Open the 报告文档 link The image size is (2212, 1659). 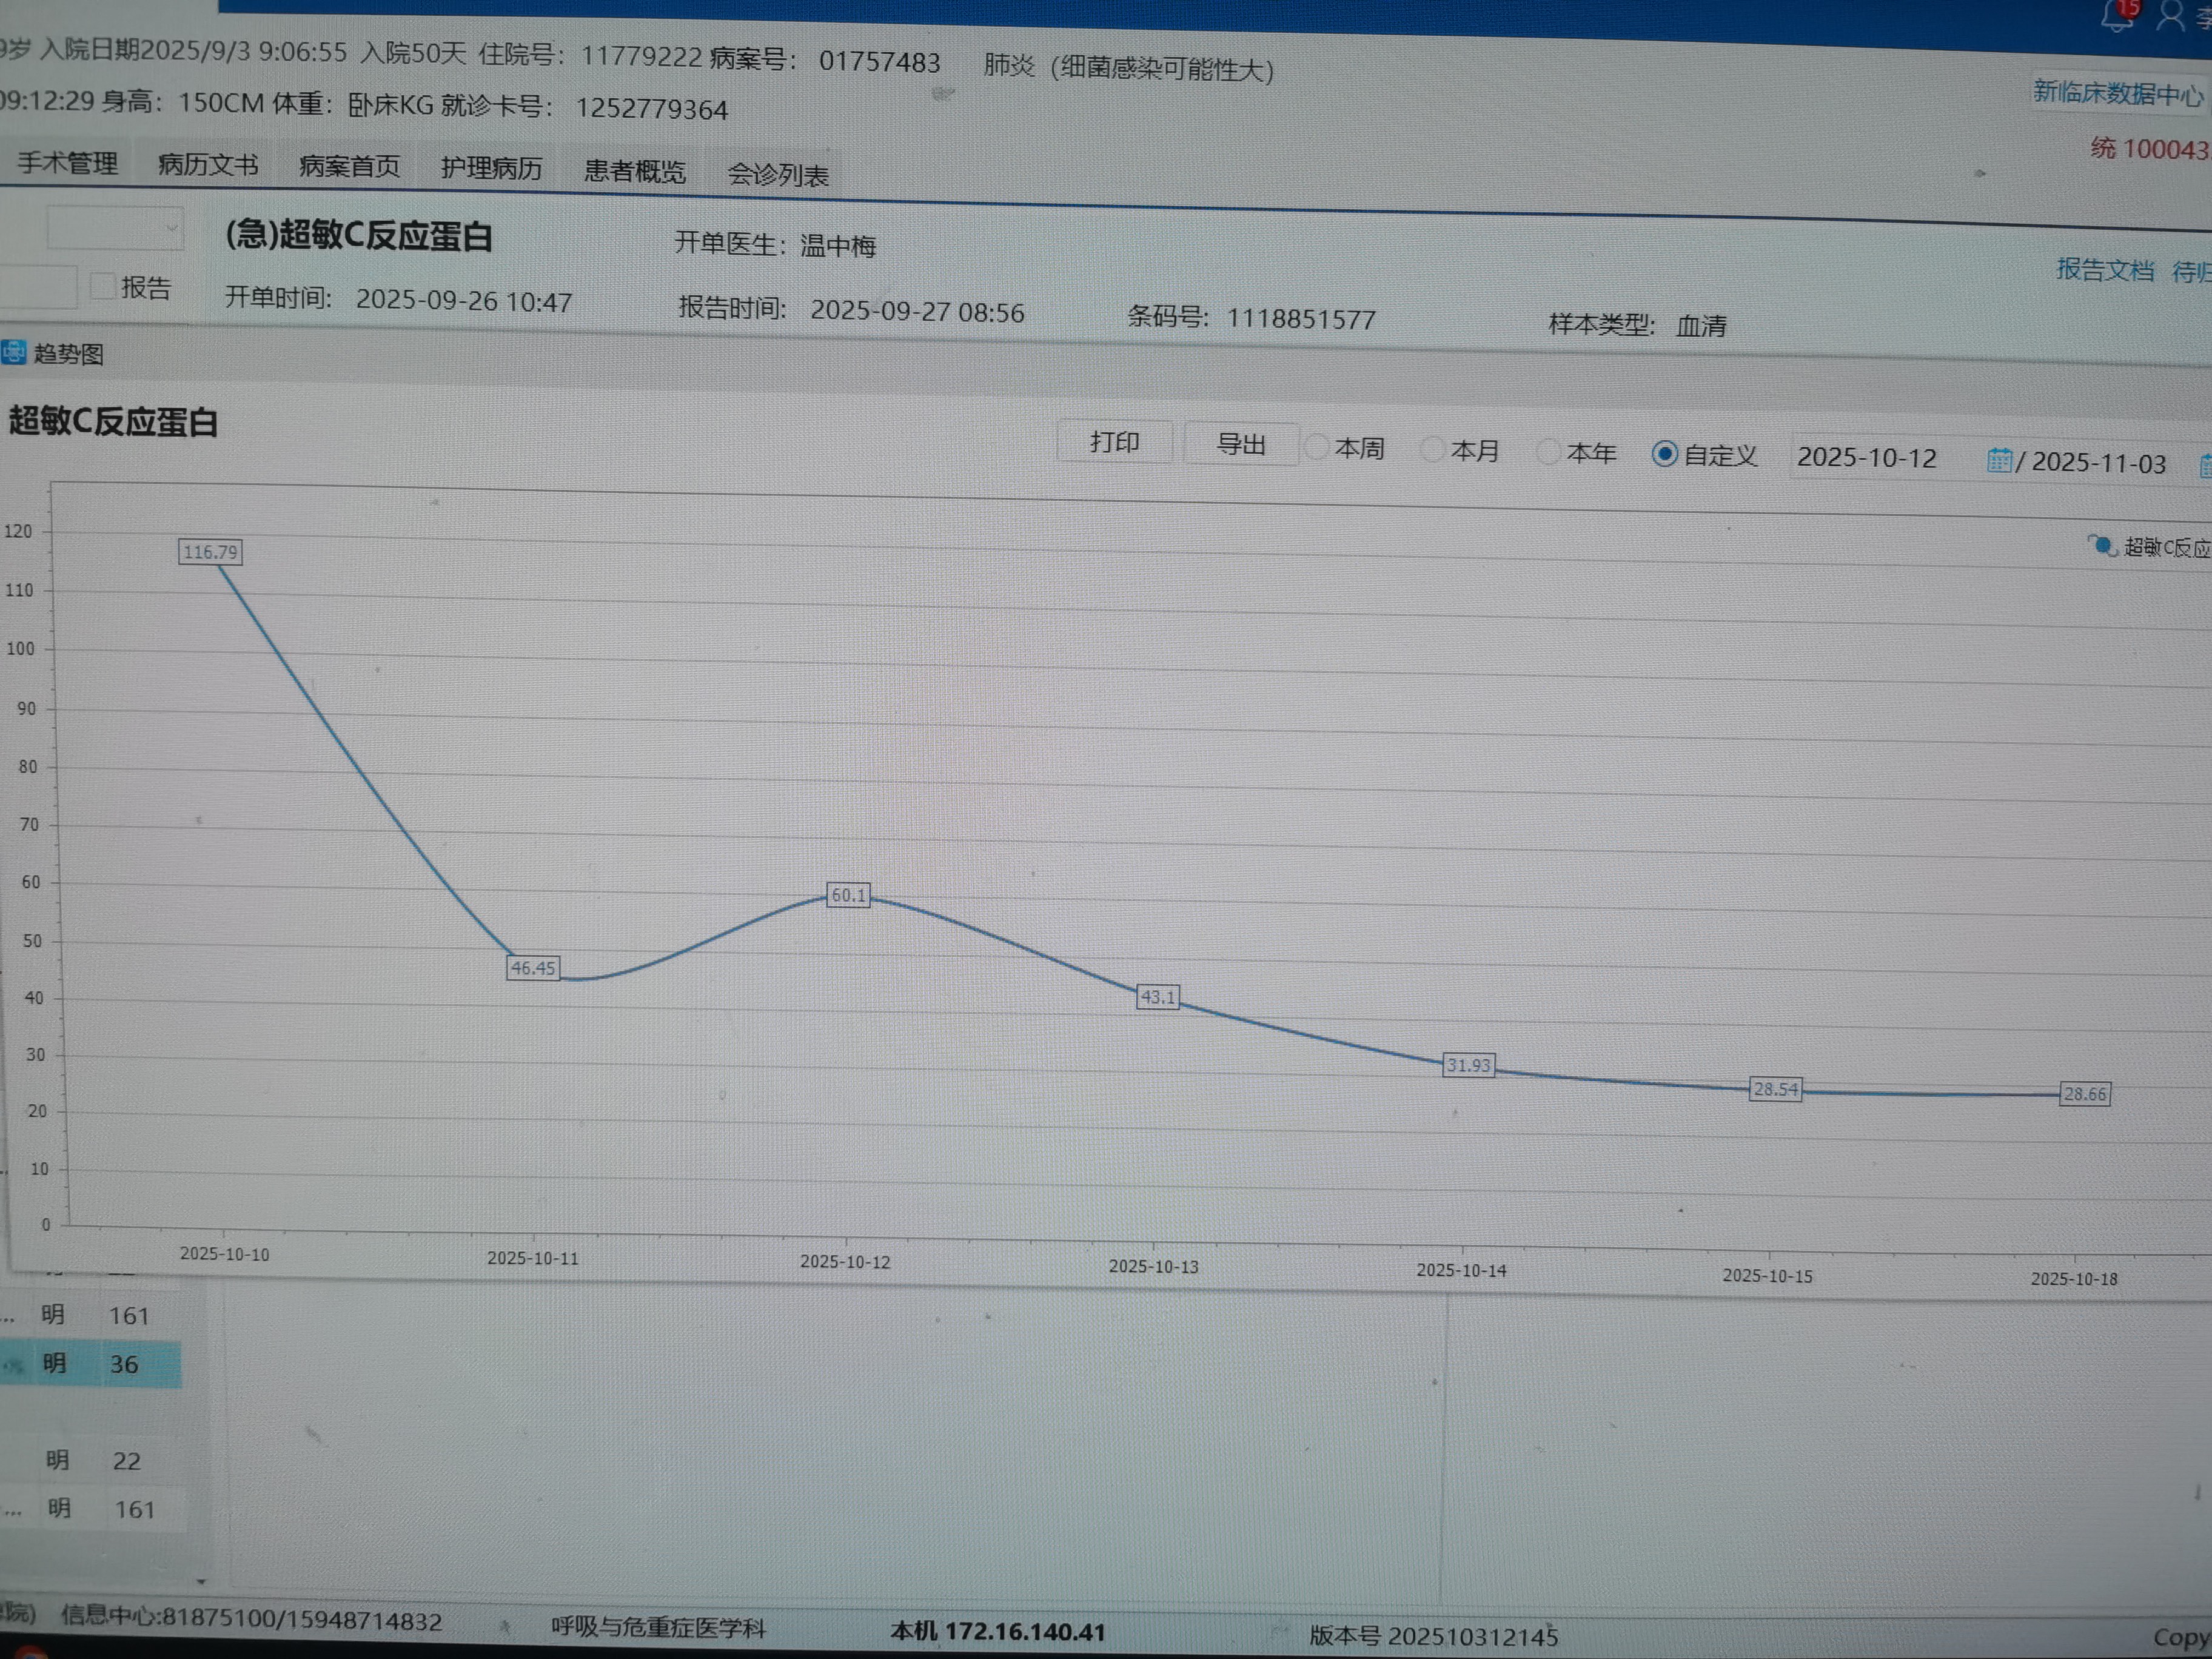coord(2105,269)
